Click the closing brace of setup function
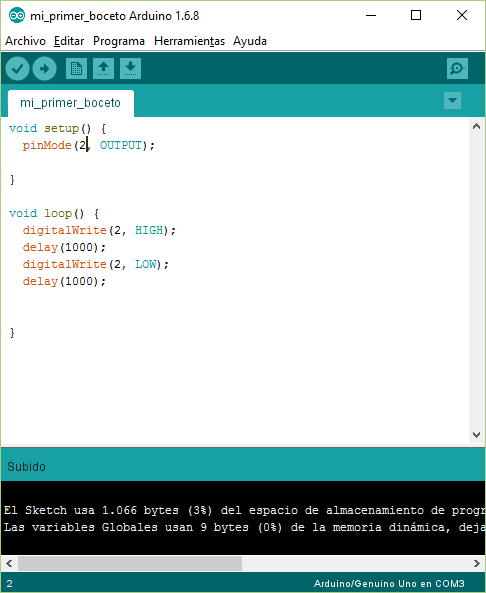The image size is (486, 593). (x=12, y=180)
